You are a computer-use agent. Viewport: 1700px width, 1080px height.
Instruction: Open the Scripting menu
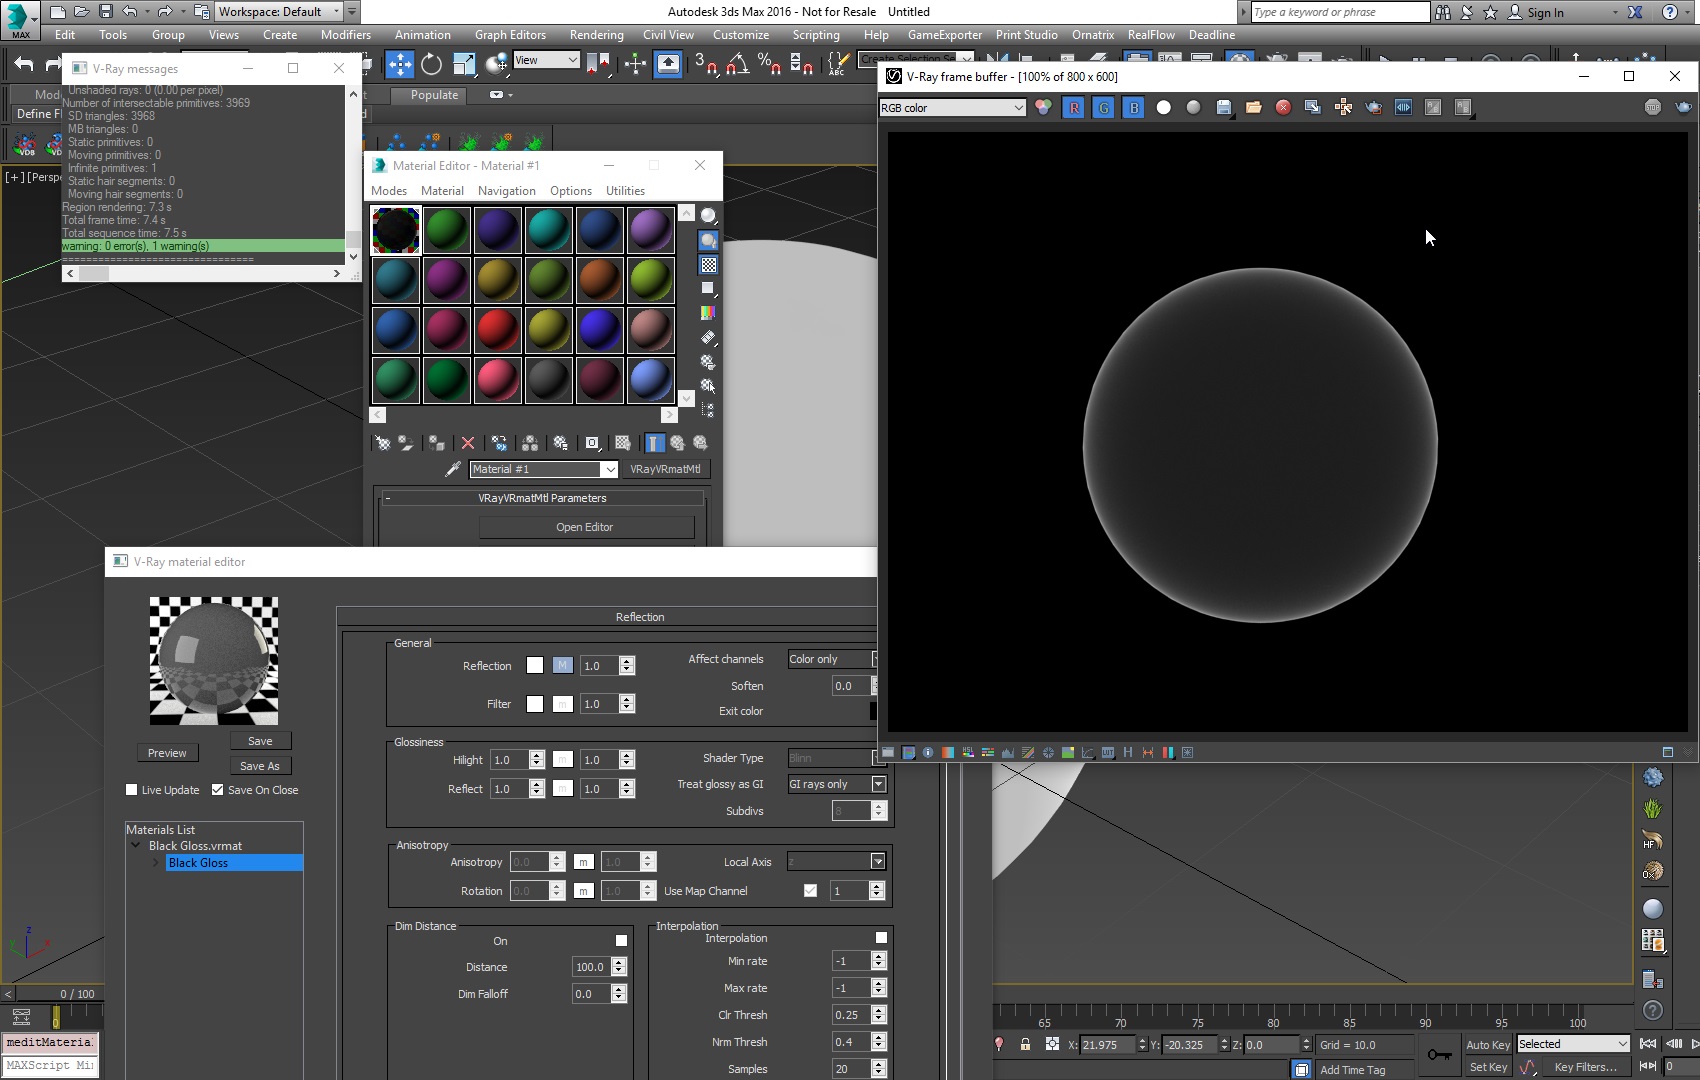(816, 35)
